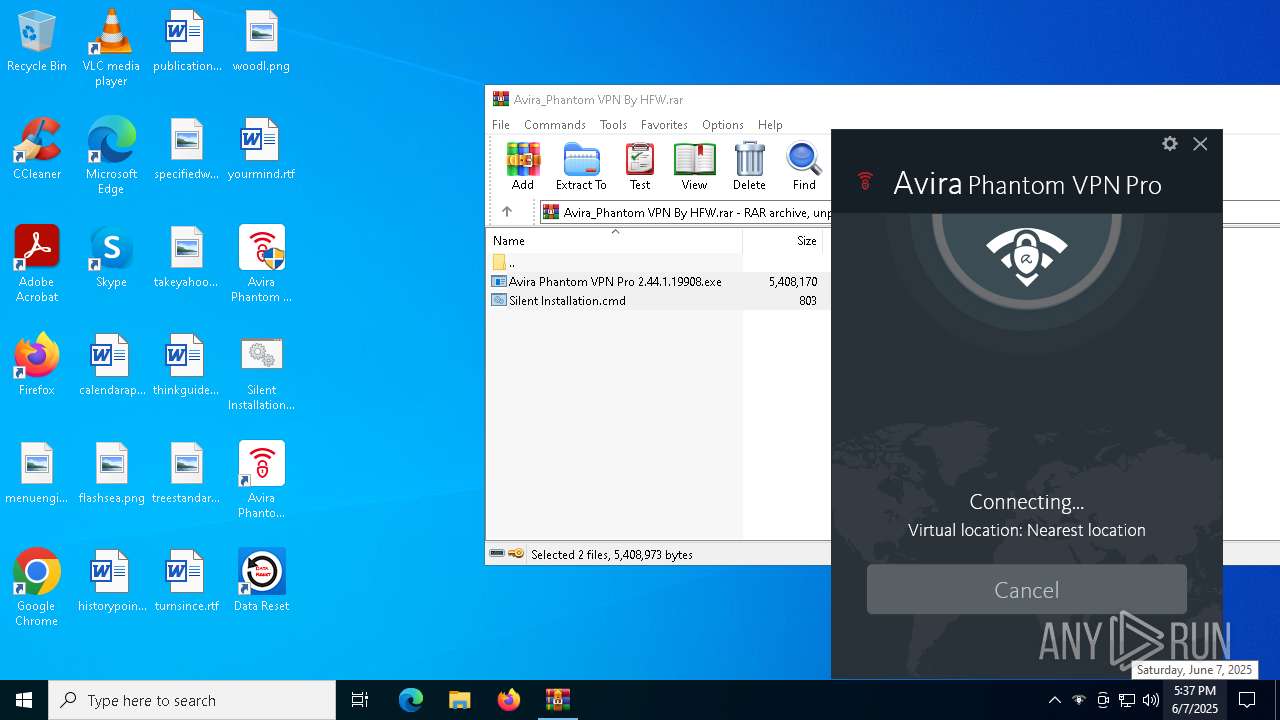Click the archive path address field
Viewport: 1280px width, 720px height.
click(686, 212)
